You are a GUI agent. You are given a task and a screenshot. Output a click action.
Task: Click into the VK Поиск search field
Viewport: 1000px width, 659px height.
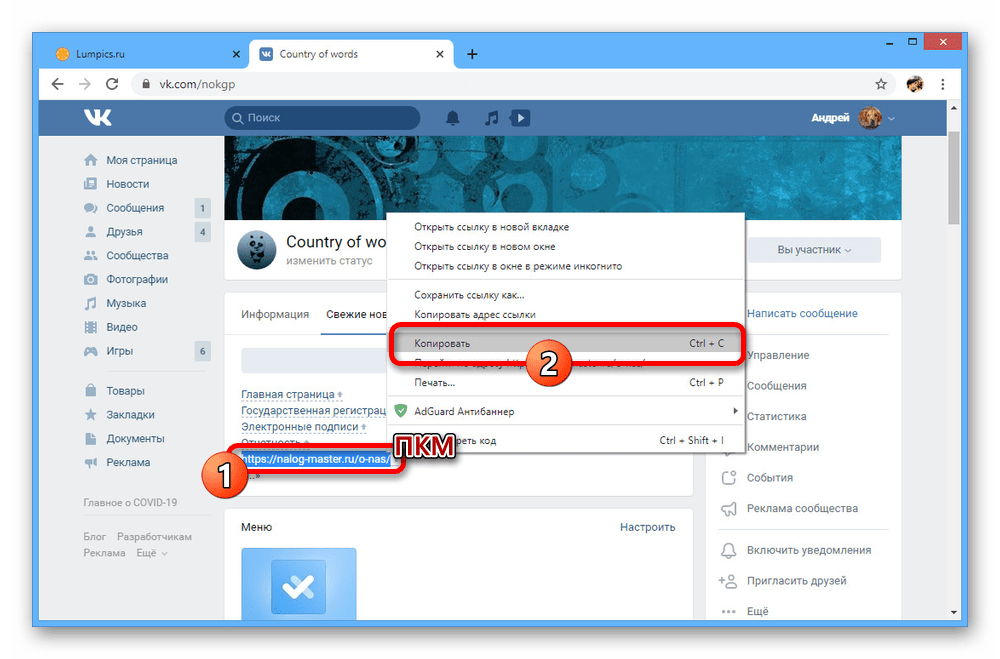[x=322, y=118]
